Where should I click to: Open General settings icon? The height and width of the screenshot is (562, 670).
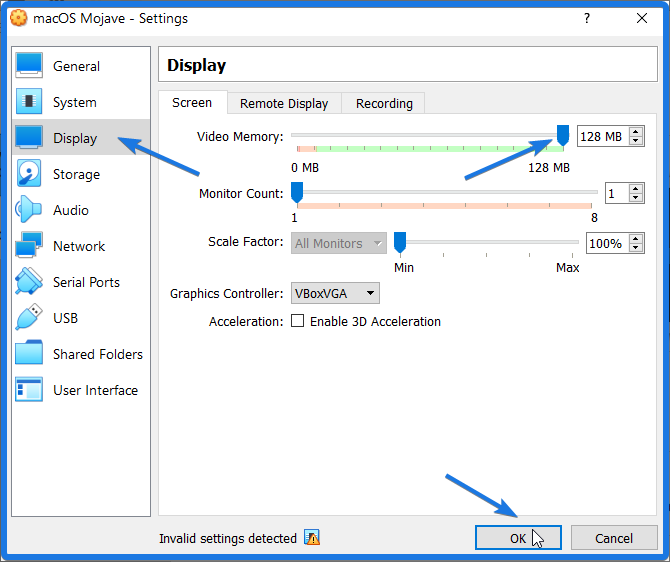(29, 65)
